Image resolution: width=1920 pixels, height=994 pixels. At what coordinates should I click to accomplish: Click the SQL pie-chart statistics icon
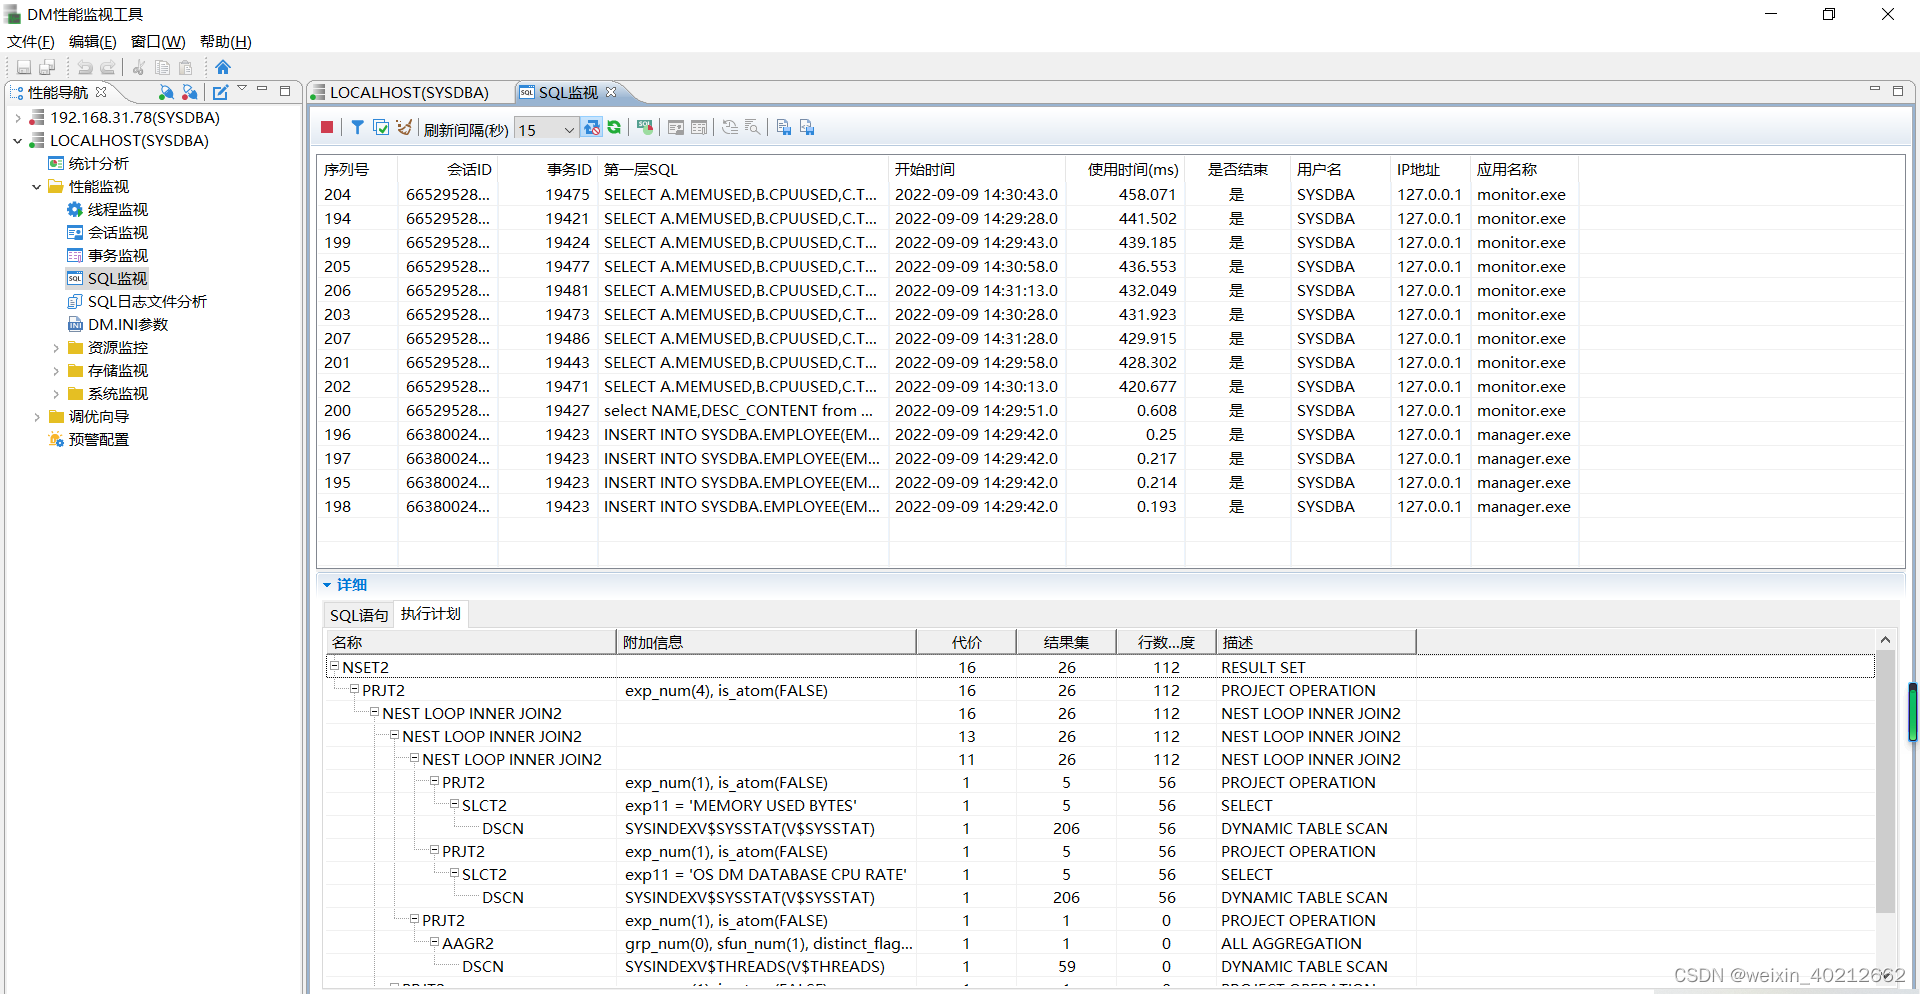point(645,127)
